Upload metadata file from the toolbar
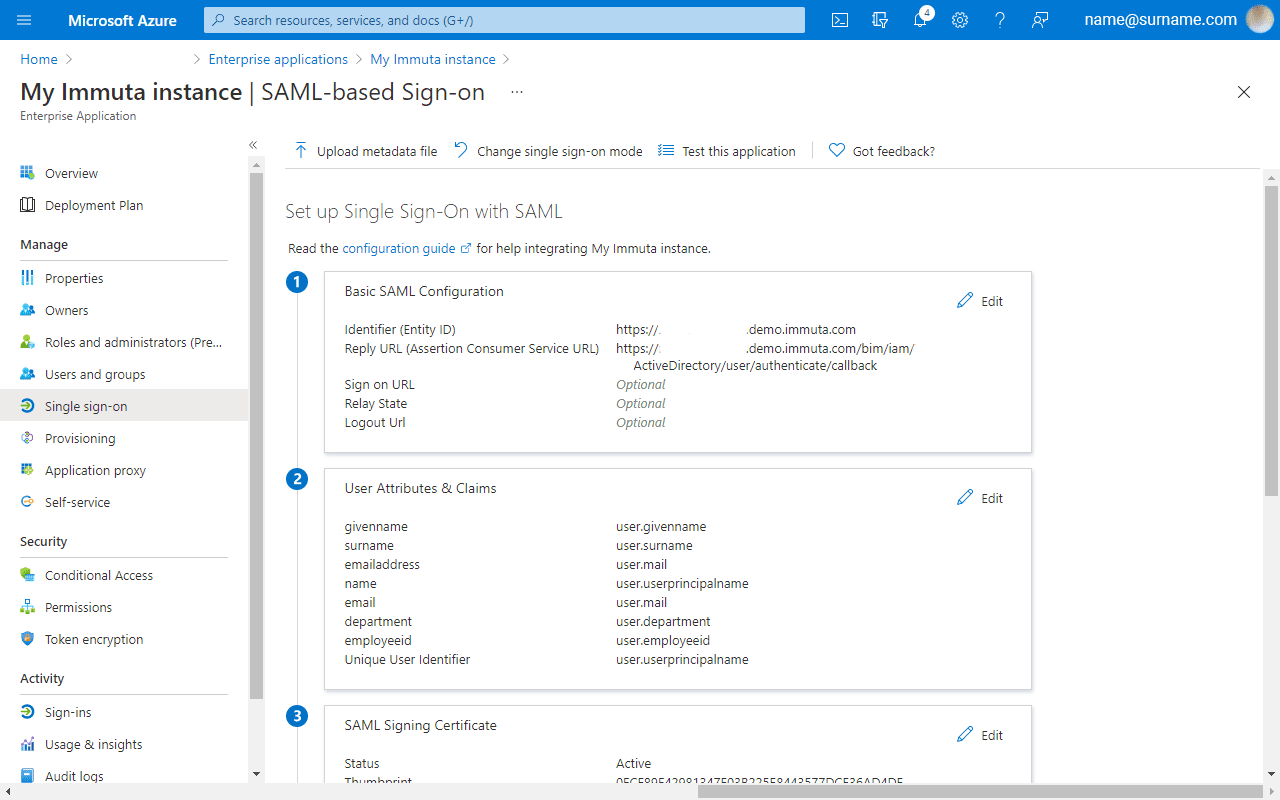The width and height of the screenshot is (1280, 800). pos(365,151)
